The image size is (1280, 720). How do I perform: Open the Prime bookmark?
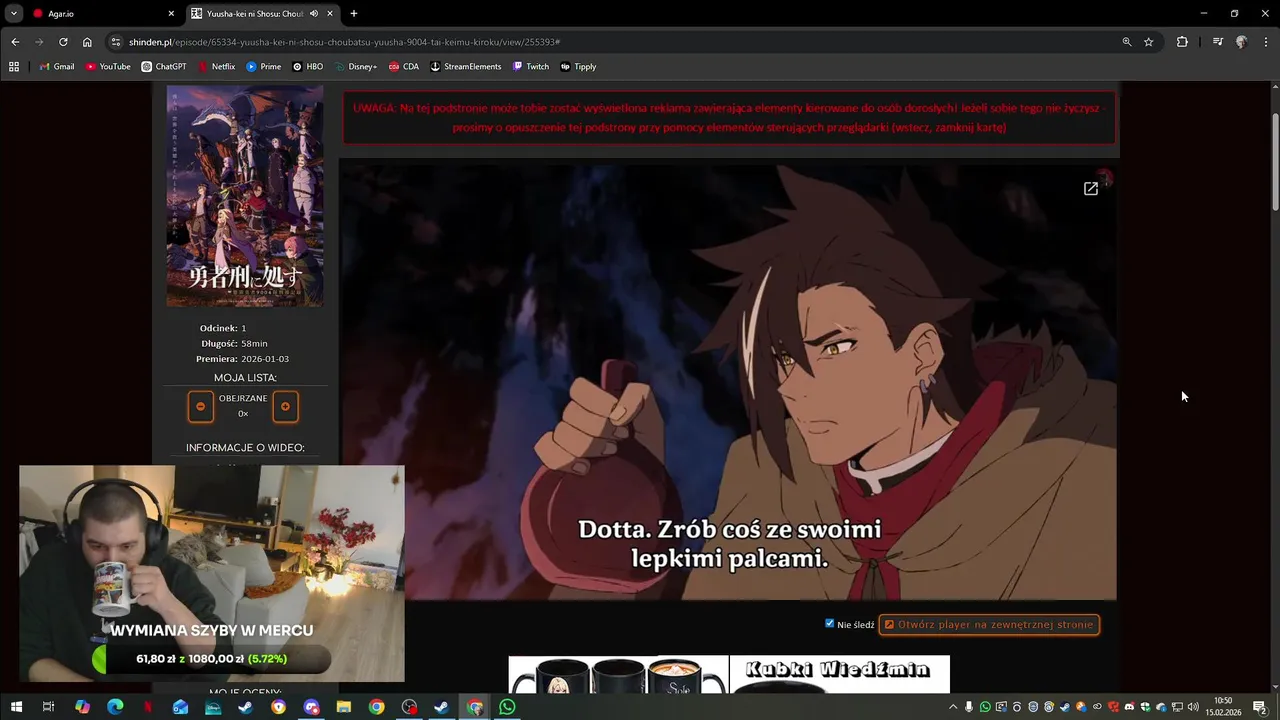(x=264, y=67)
